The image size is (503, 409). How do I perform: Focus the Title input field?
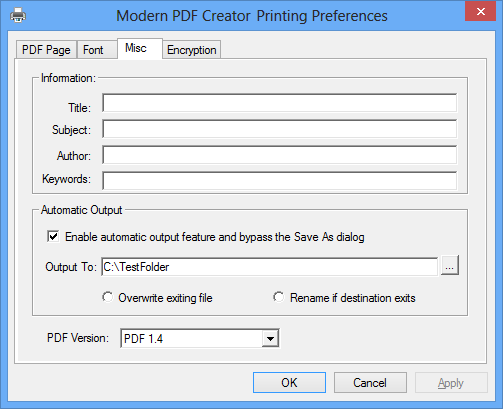click(x=280, y=103)
